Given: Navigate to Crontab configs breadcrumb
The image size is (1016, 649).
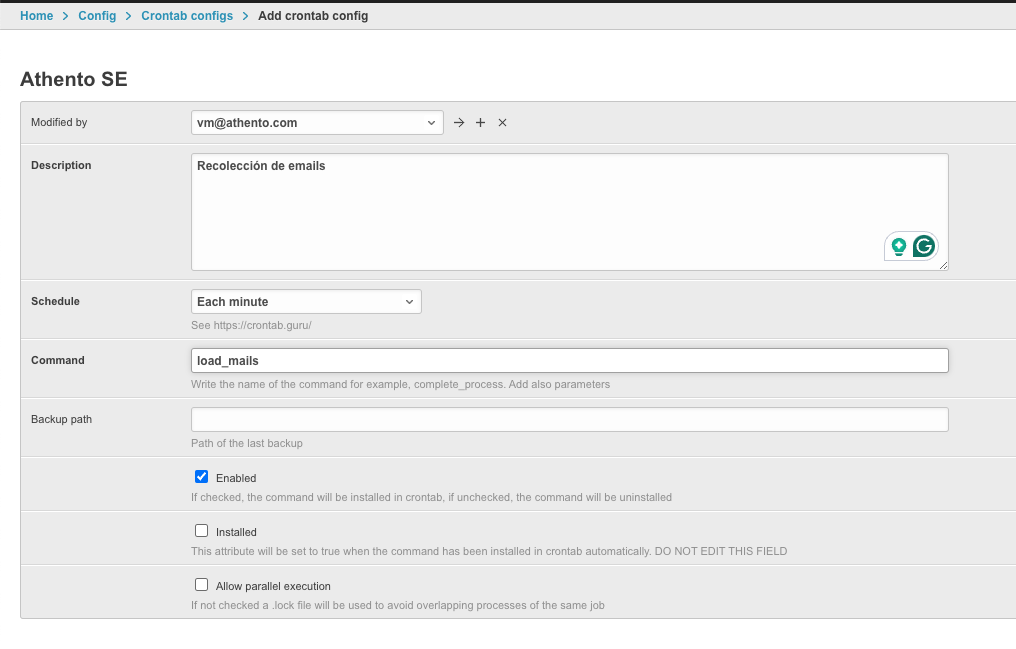Looking at the screenshot, I should pyautogui.click(x=187, y=16).
